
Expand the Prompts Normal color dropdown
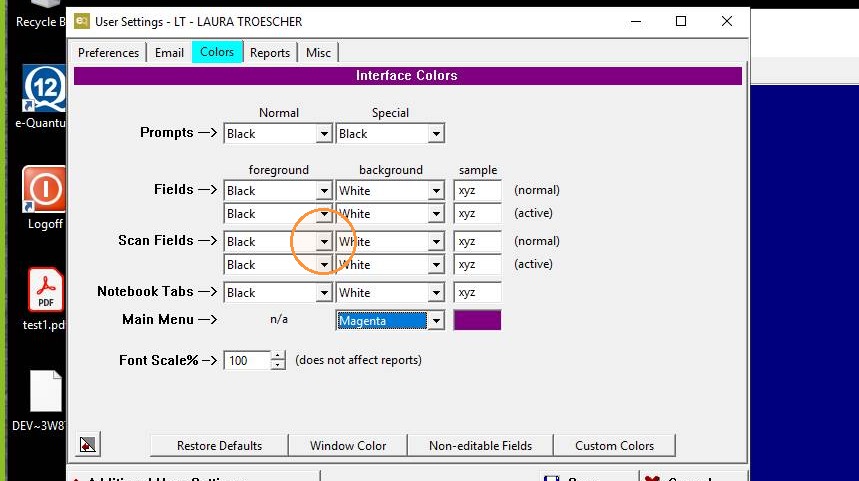point(324,134)
